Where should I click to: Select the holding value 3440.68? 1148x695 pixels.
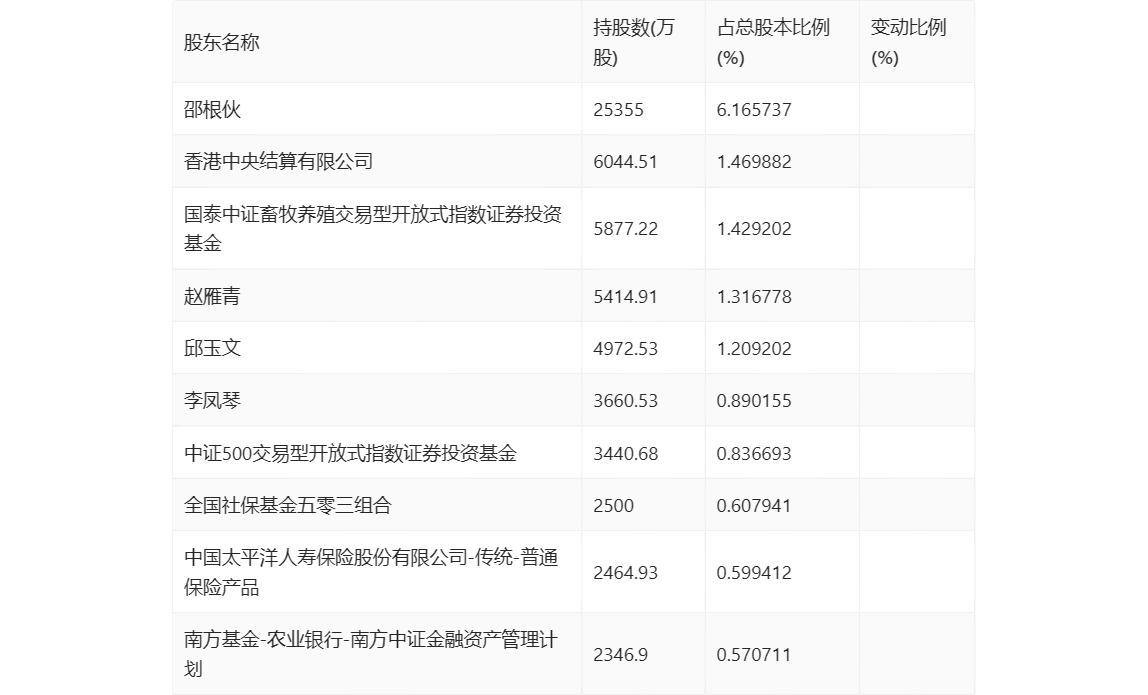coord(625,453)
